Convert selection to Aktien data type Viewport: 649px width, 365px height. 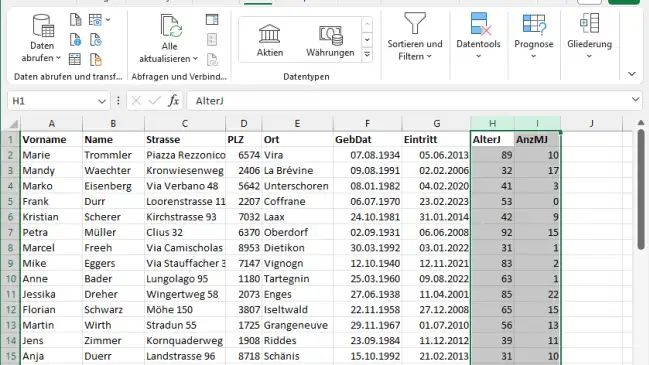click(270, 40)
